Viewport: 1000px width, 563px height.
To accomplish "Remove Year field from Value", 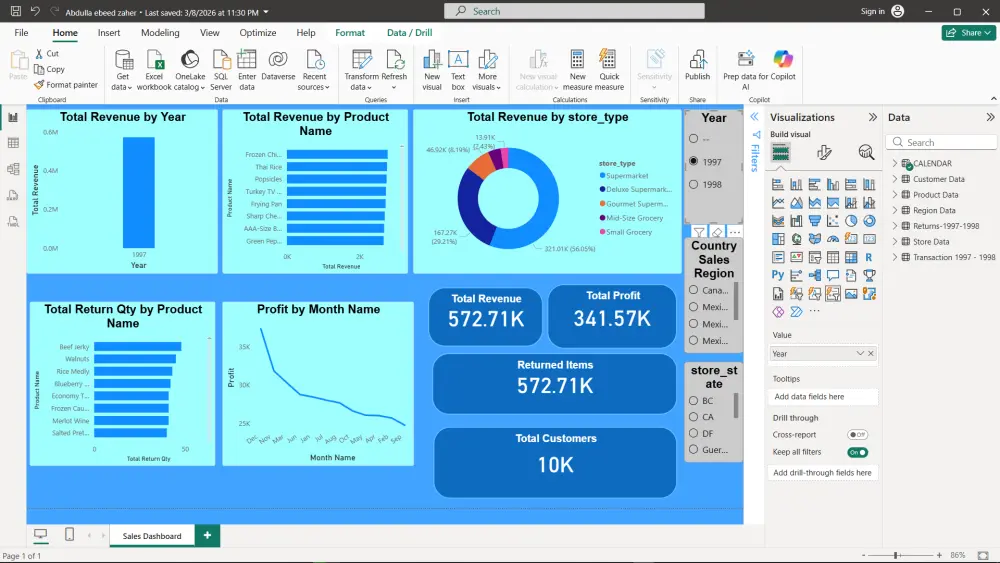I will [x=871, y=353].
